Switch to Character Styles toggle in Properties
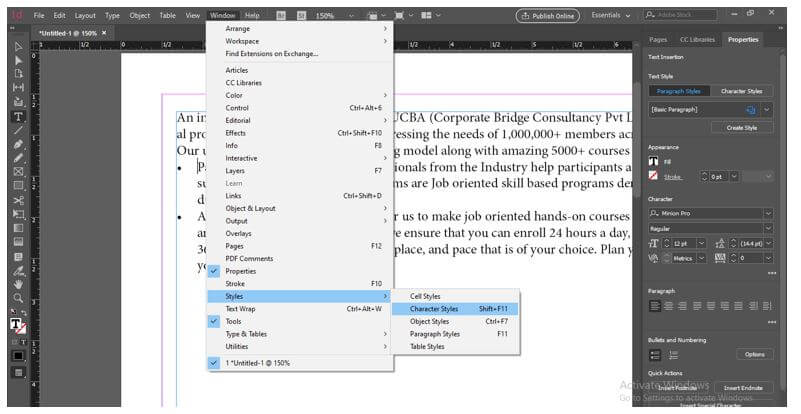801x414 pixels. [741, 91]
